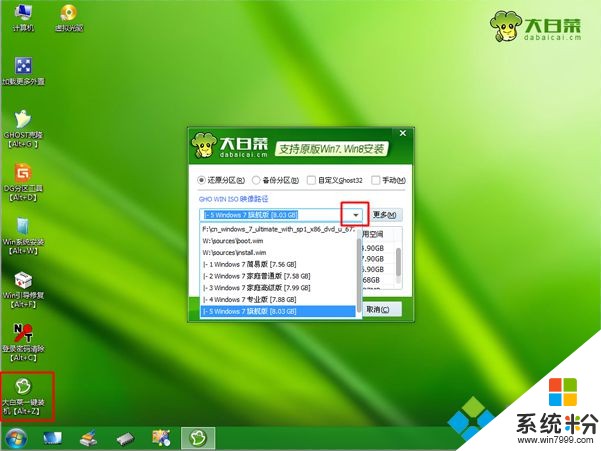Launch DG分区工具 [Alt+D] desktop shortcut
Screen dimensions: 601x451
[x=23, y=182]
